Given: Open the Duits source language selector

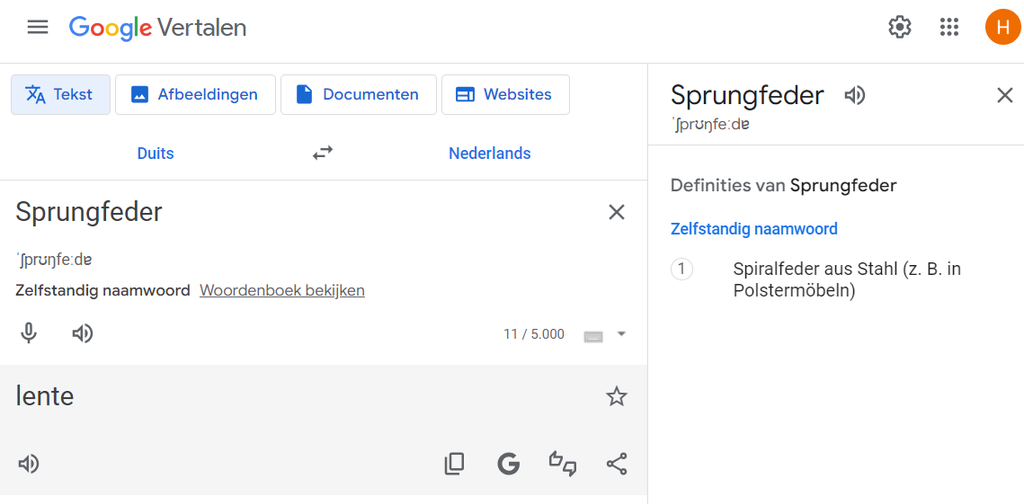Looking at the screenshot, I should [155, 153].
